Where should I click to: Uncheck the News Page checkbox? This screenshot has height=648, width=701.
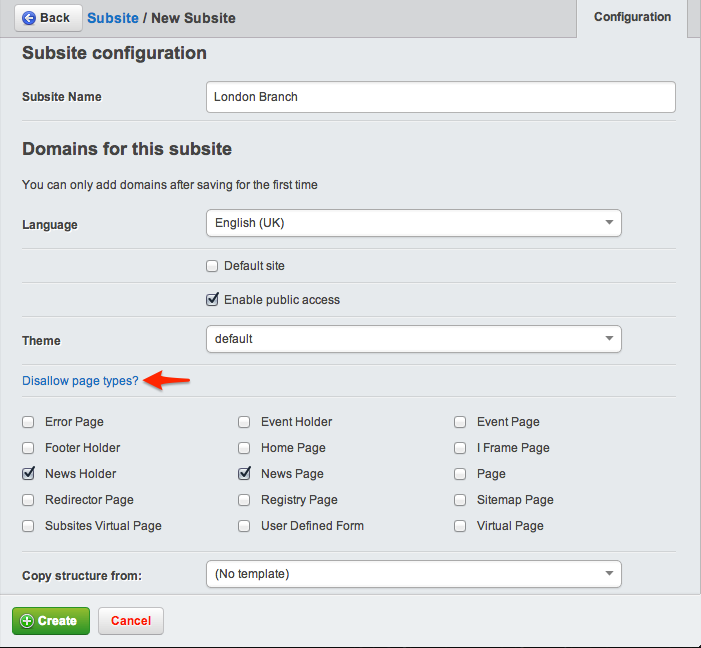244,474
